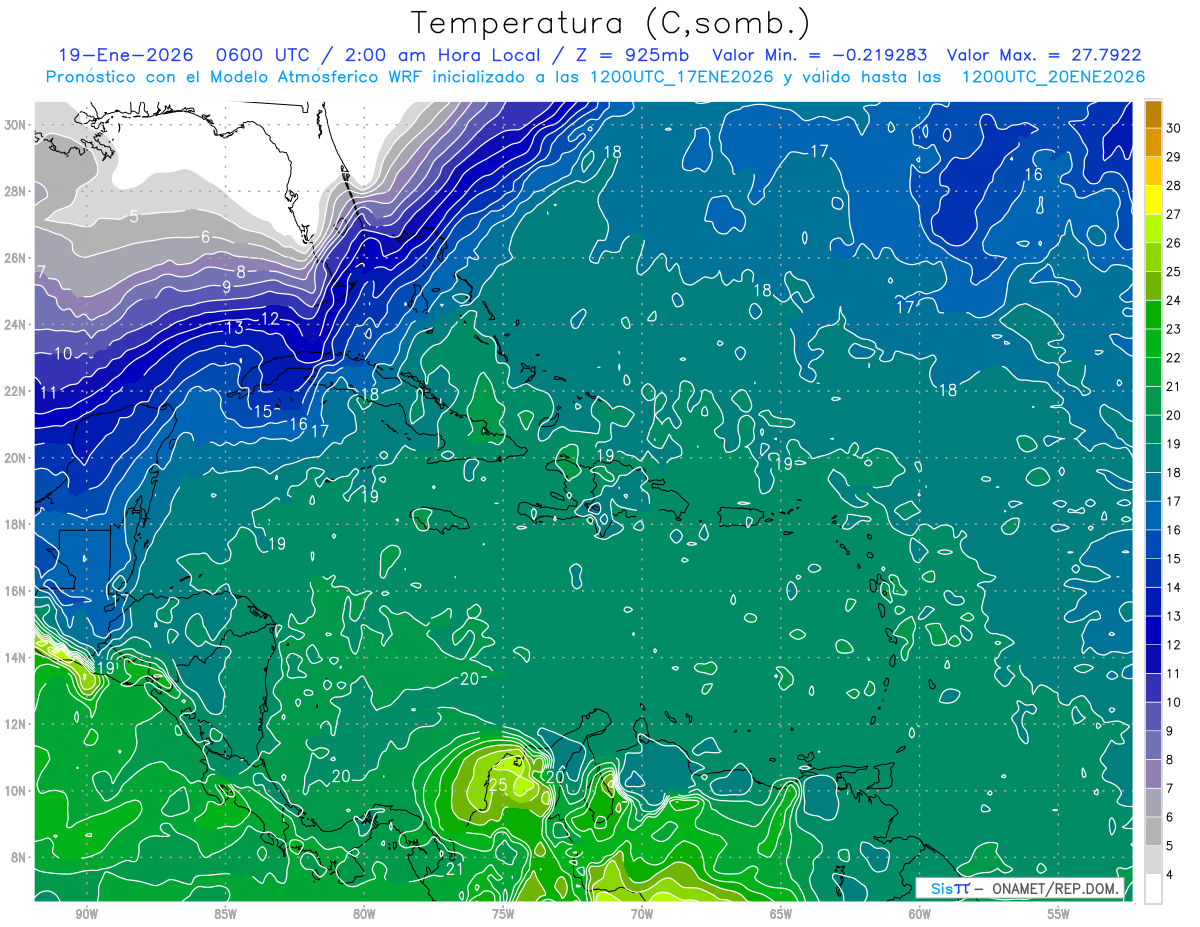Image resolution: width=1200 pixels, height=927 pixels.
Task: Click the "16N" latitude axis label
Action: [16, 591]
